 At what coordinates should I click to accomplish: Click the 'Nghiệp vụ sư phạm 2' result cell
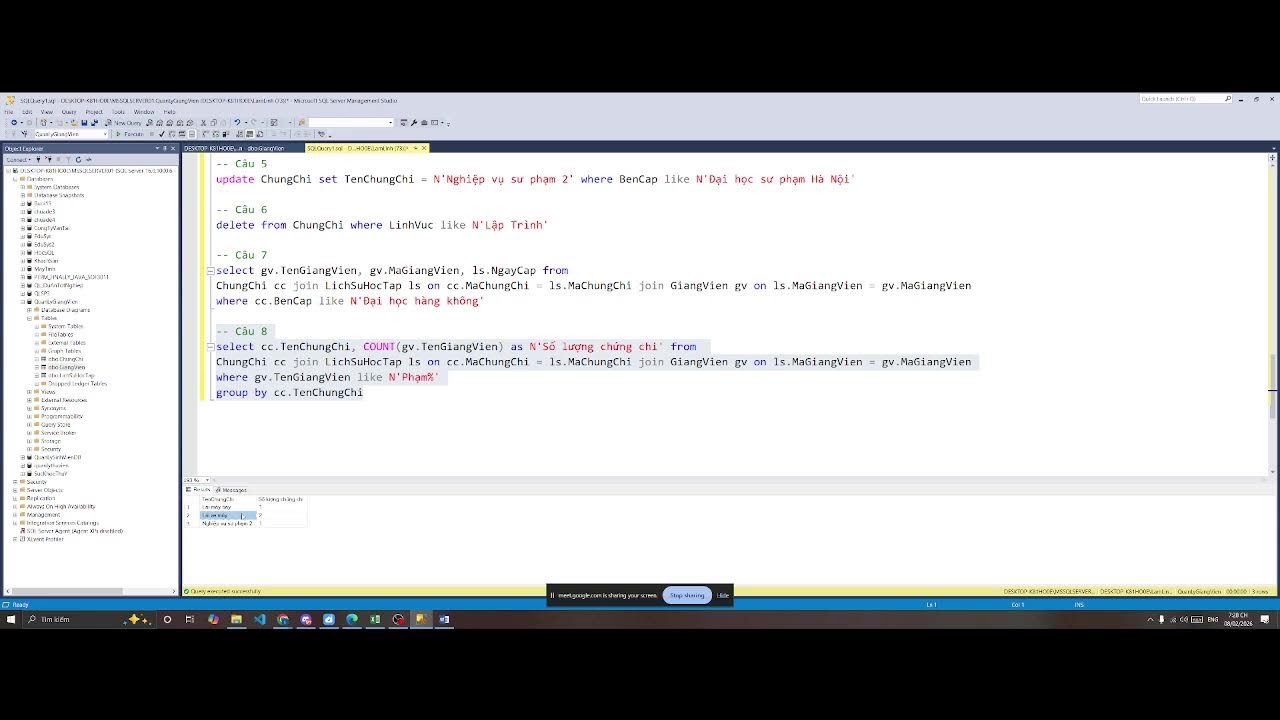tap(228, 523)
